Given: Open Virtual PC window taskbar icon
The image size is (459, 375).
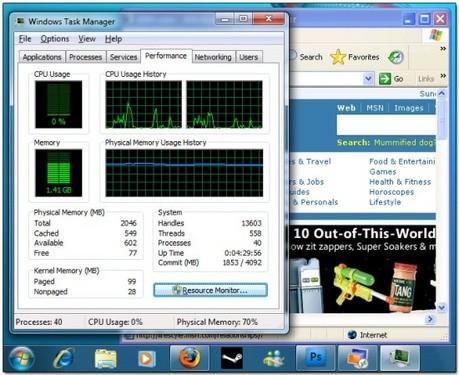Looking at the screenshot, I should tap(358, 358).
